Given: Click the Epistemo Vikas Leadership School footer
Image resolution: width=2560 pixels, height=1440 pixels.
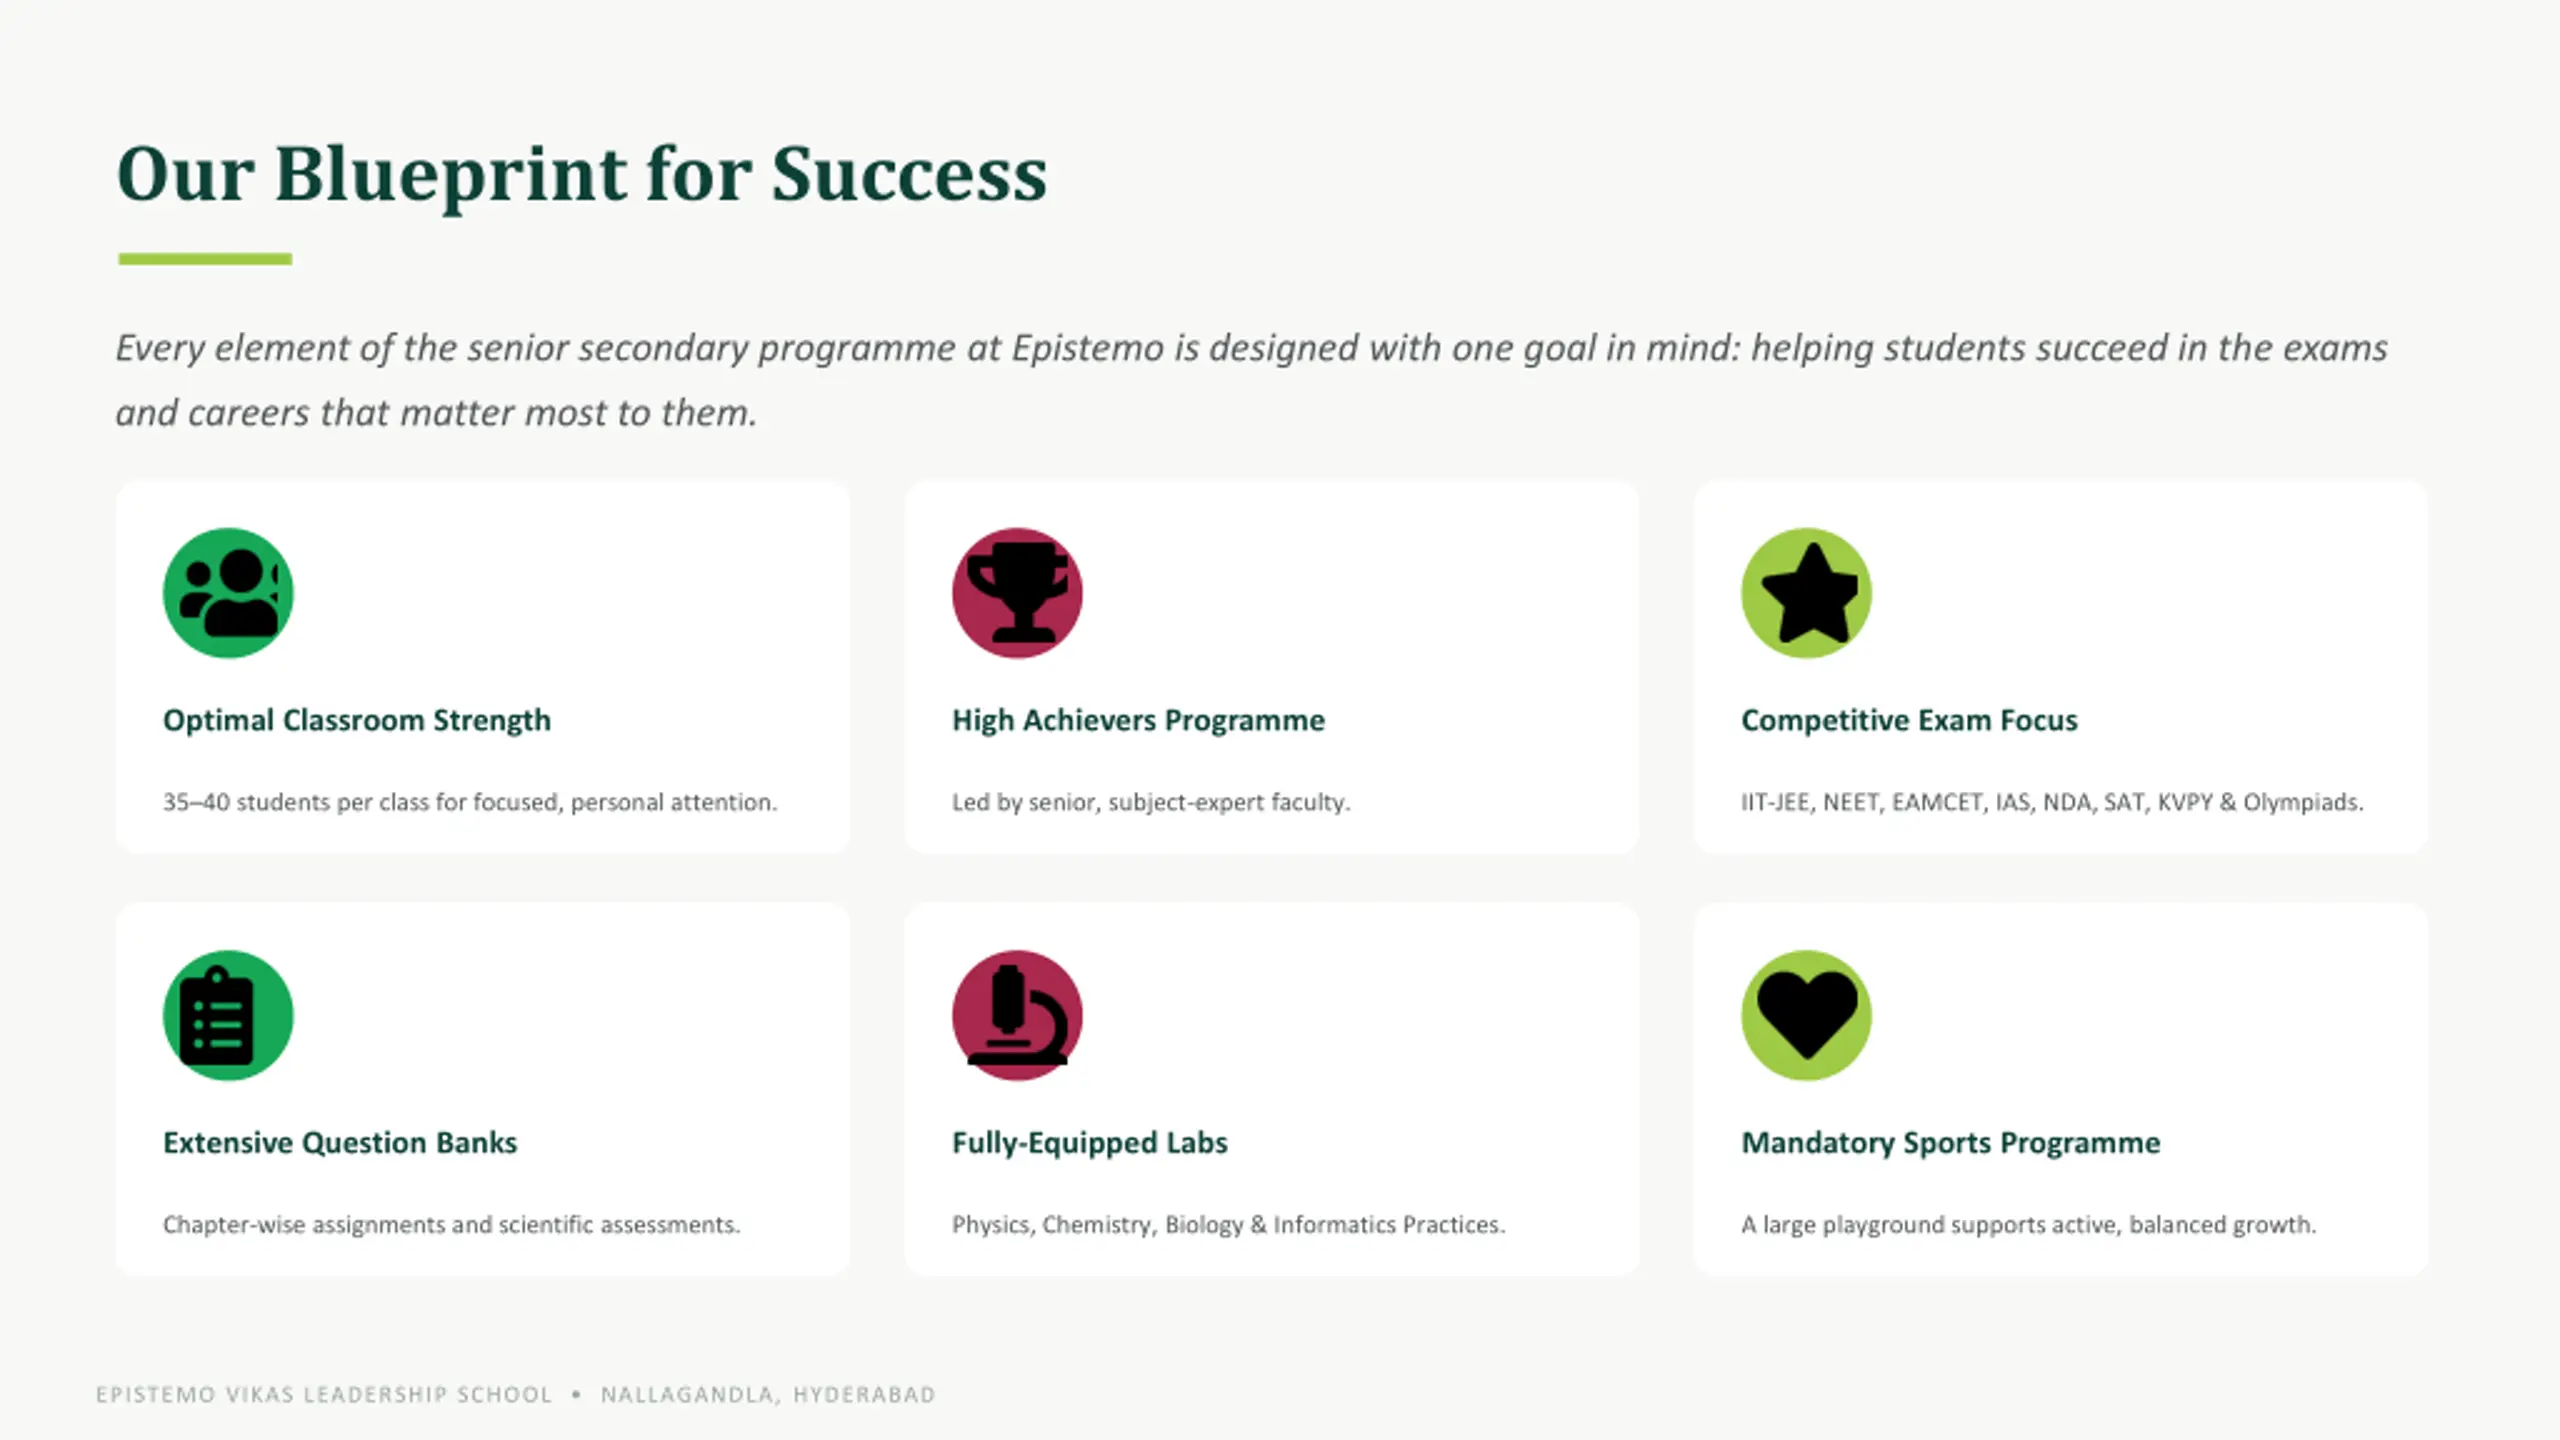Looking at the screenshot, I should (x=324, y=1395).
